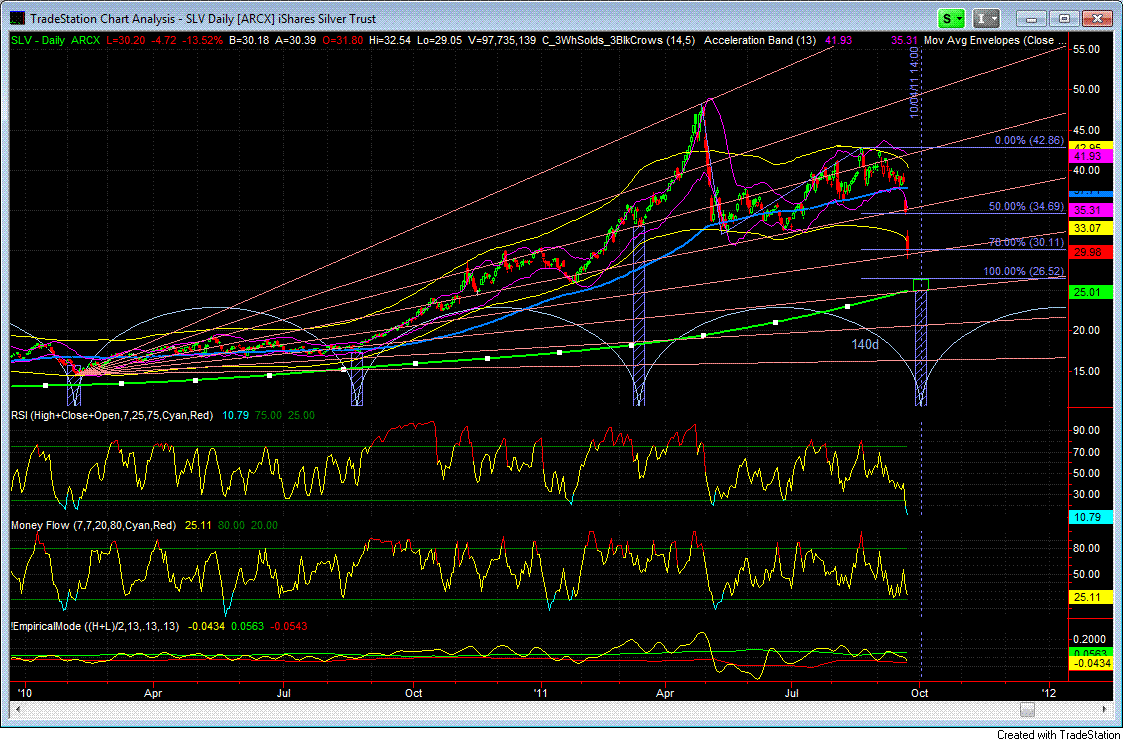Select the 0.00% (42.86) Fibonacci level label
The width and height of the screenshot is (1123, 741).
[x=1029, y=141]
